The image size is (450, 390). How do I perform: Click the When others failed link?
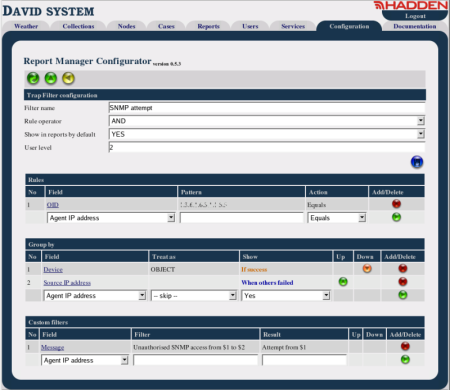point(267,283)
